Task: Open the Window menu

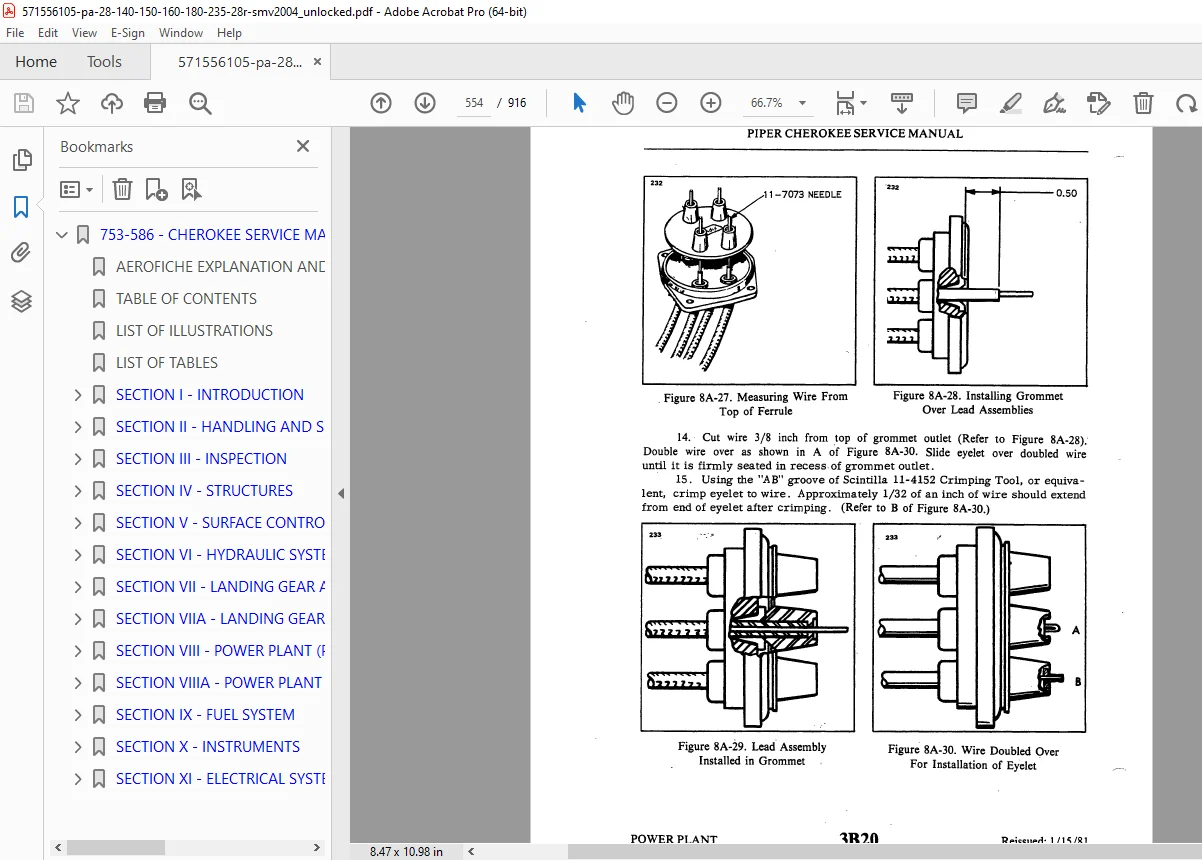Action: click(180, 33)
